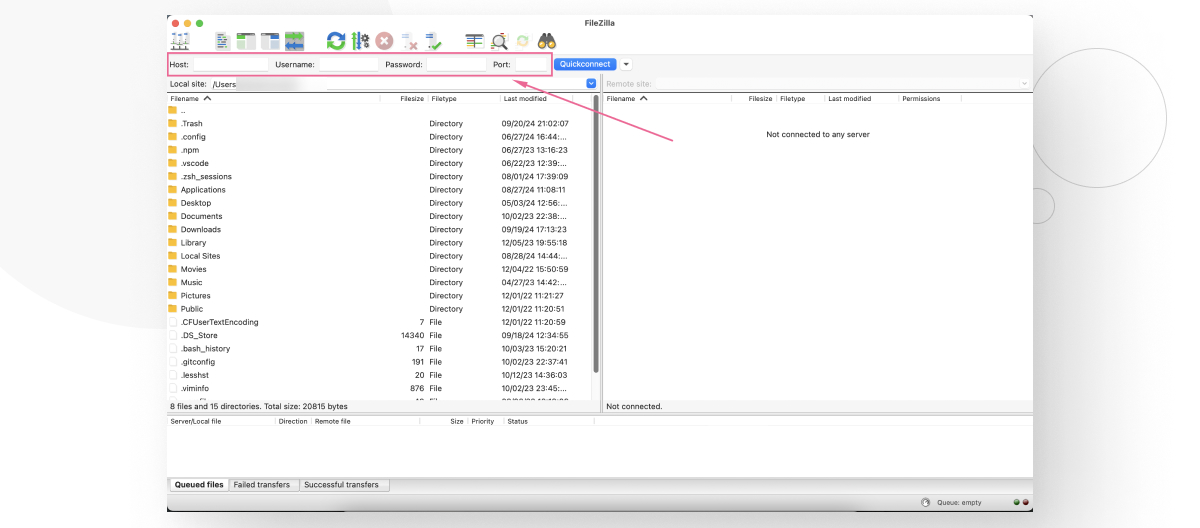Switch to the Successful transfers tab
The width and height of the screenshot is (1200, 528).
tap(342, 485)
